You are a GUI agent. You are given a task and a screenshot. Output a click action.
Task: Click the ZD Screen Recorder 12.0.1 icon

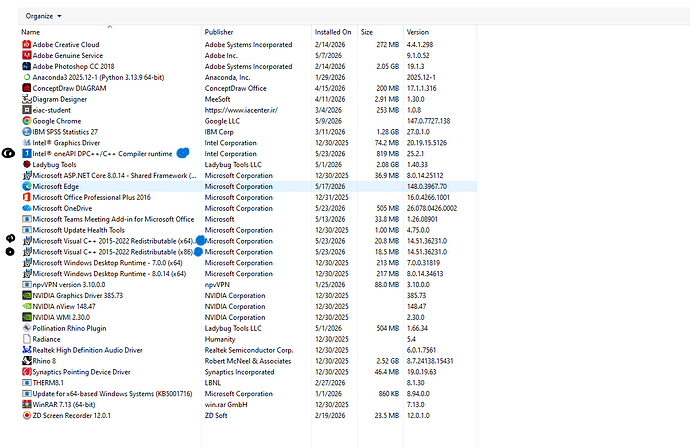coord(27,415)
